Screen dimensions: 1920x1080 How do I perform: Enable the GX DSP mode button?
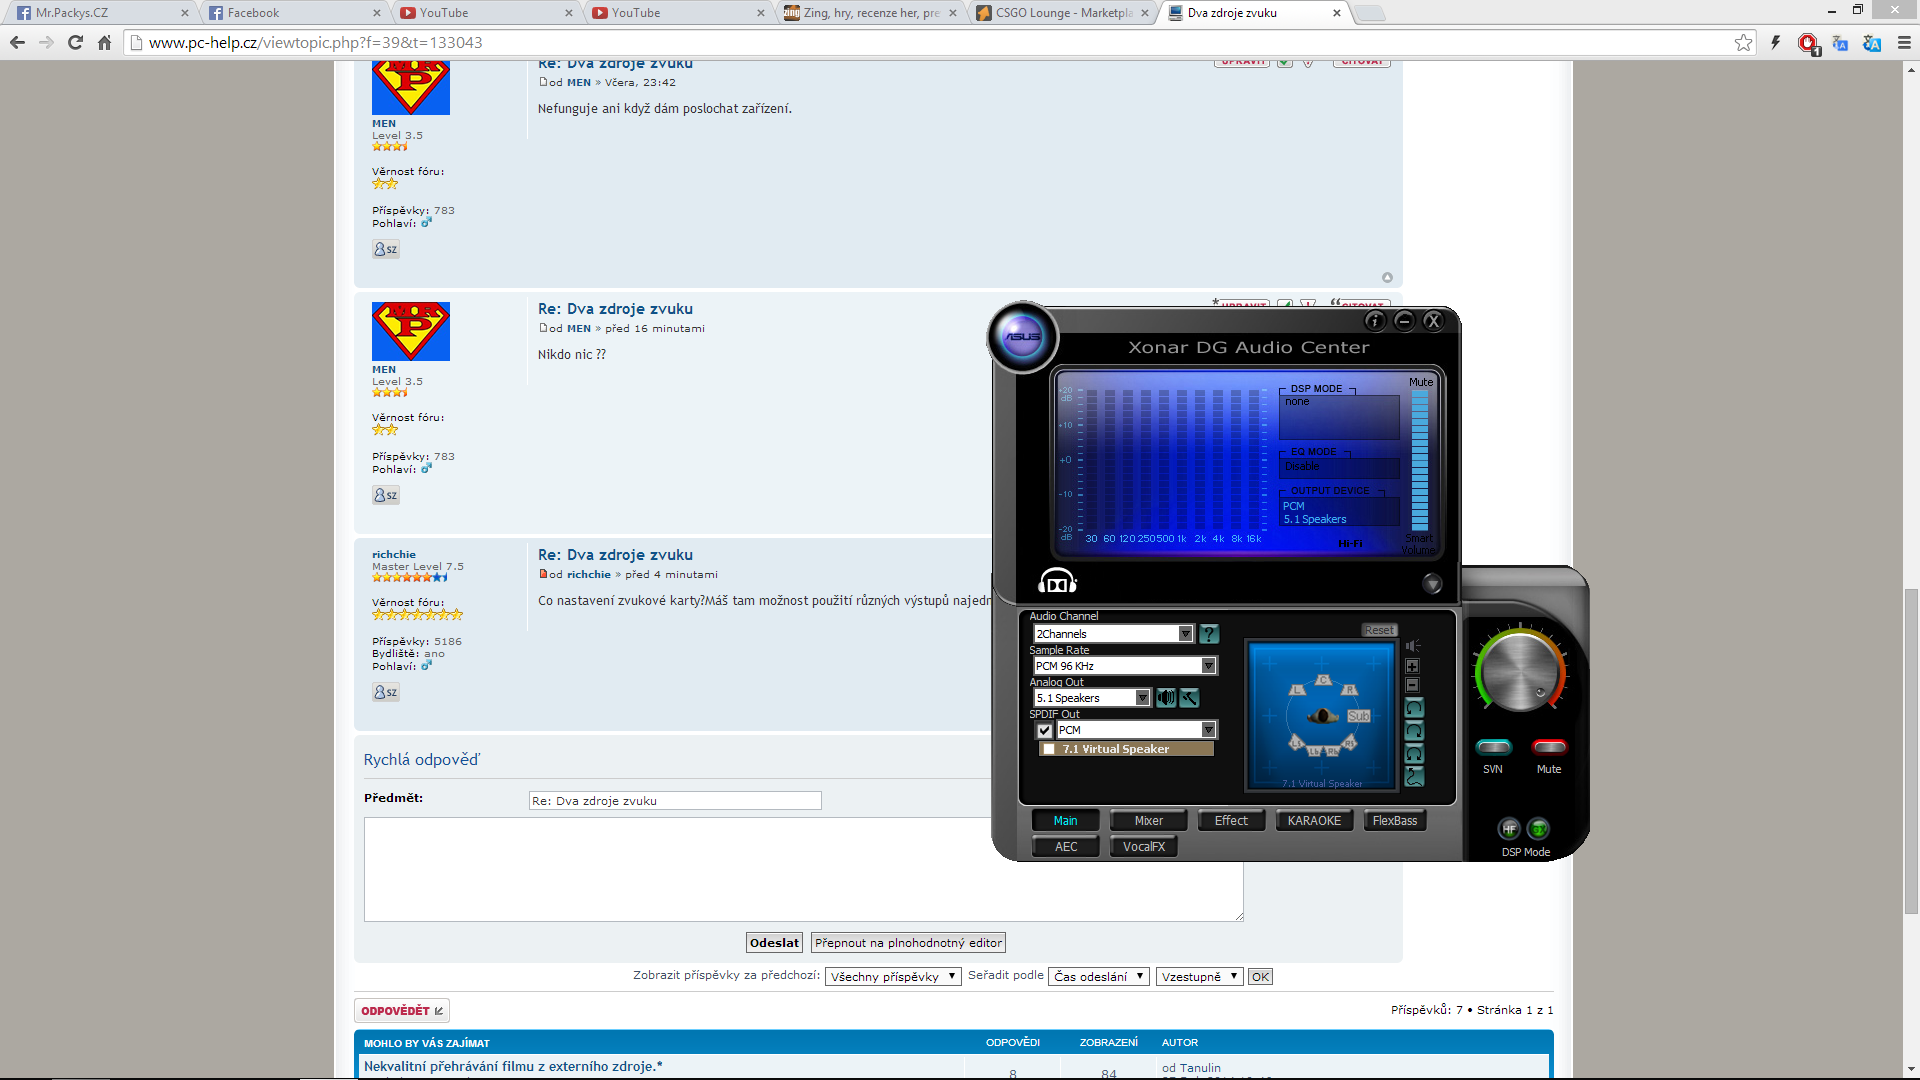pos(1539,829)
